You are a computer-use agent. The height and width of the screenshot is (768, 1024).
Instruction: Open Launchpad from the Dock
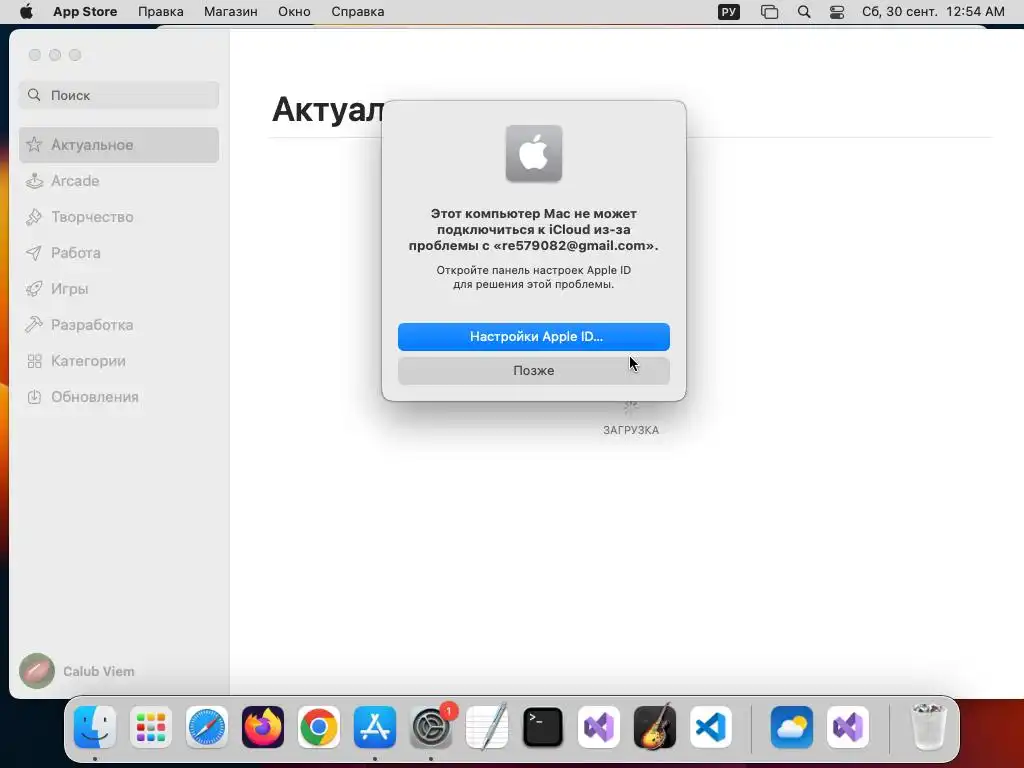pos(151,727)
